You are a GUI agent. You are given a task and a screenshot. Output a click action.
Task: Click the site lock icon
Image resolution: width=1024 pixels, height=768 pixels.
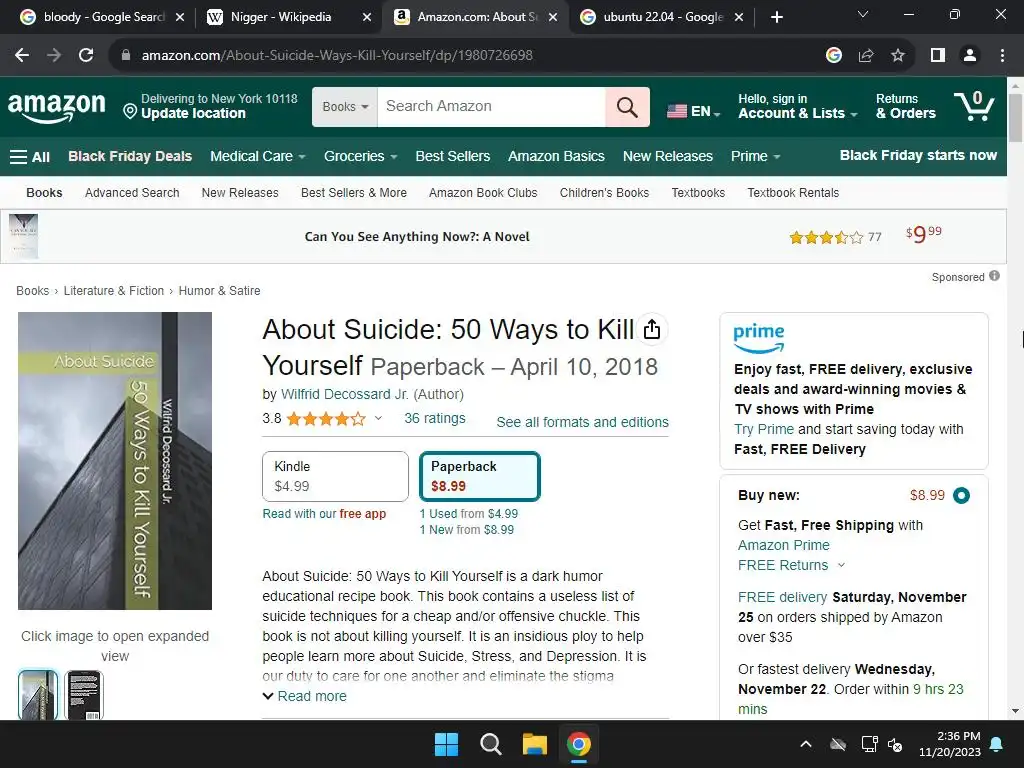[x=126, y=56]
